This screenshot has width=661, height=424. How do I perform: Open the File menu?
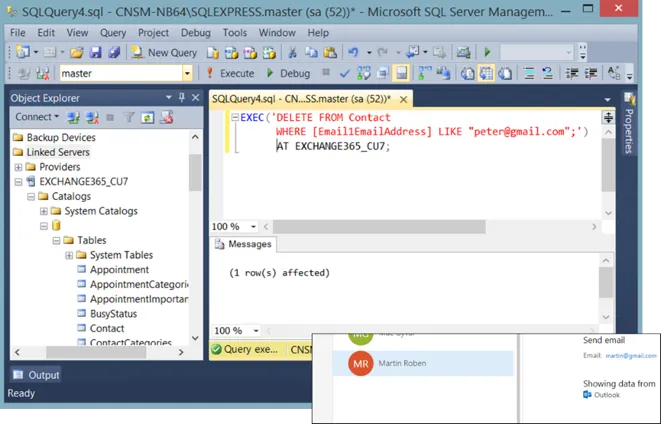18,32
